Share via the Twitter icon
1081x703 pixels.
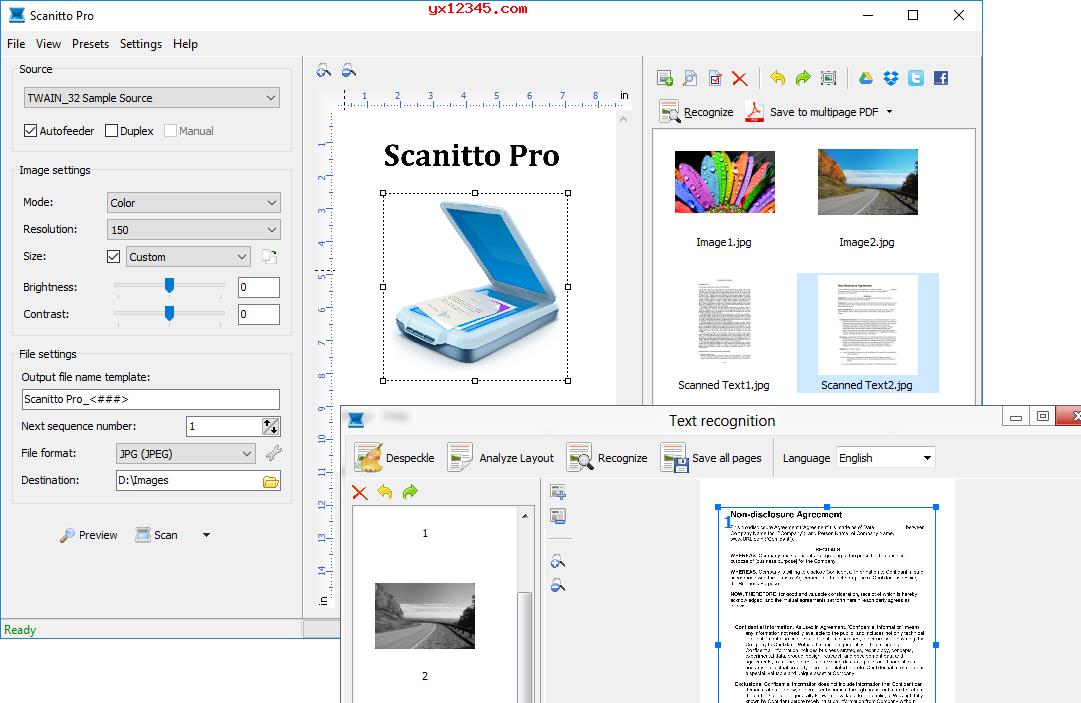(916, 78)
